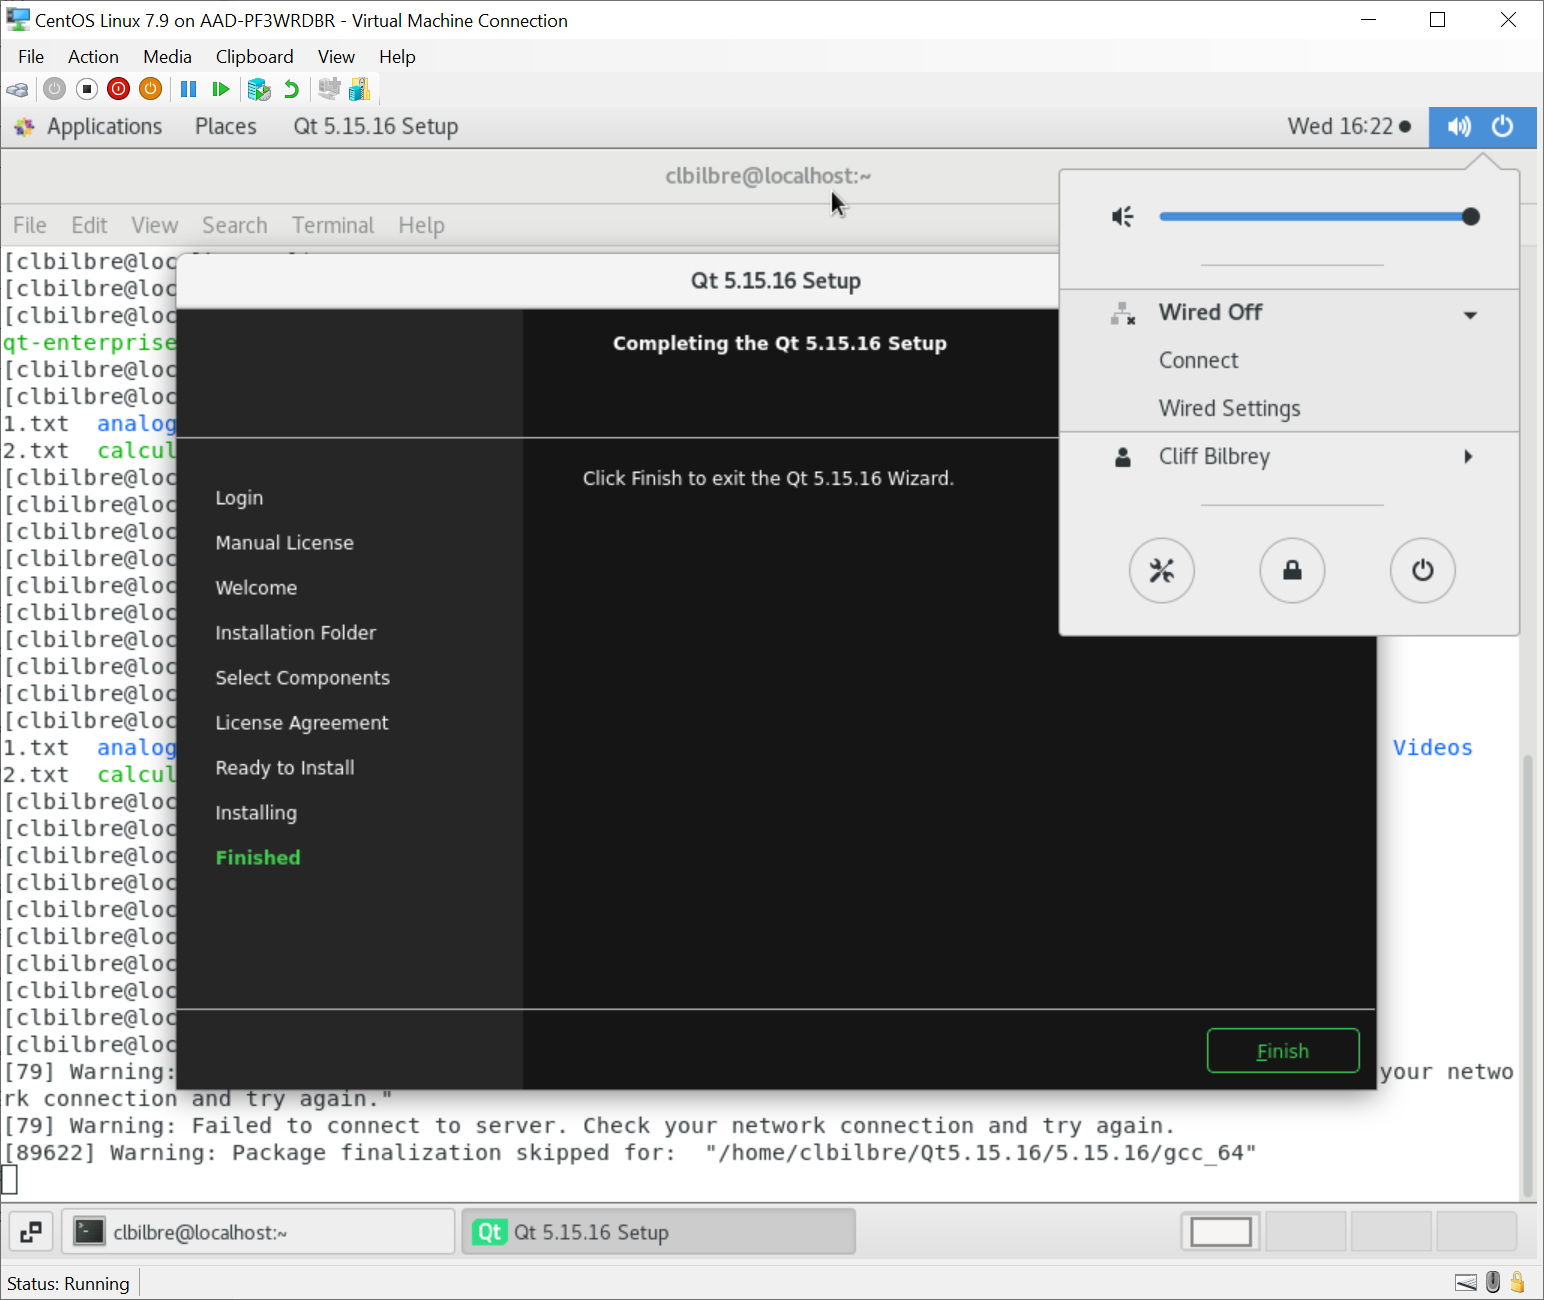This screenshot has height=1300, width=1544.
Task: Open the terminal Search menu
Action: point(235,225)
